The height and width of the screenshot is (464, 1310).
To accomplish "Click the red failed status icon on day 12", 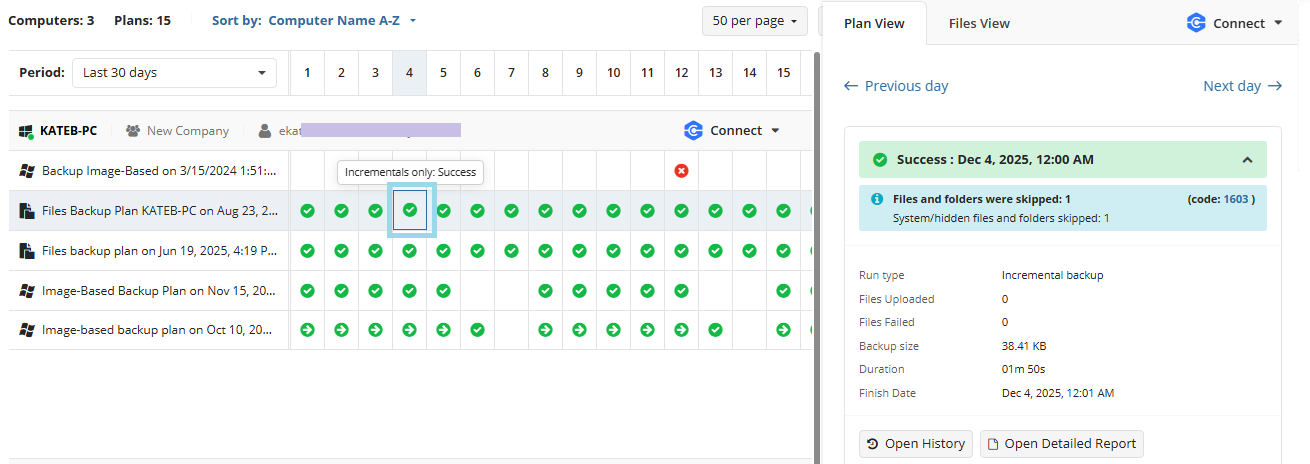I will (x=681, y=171).
